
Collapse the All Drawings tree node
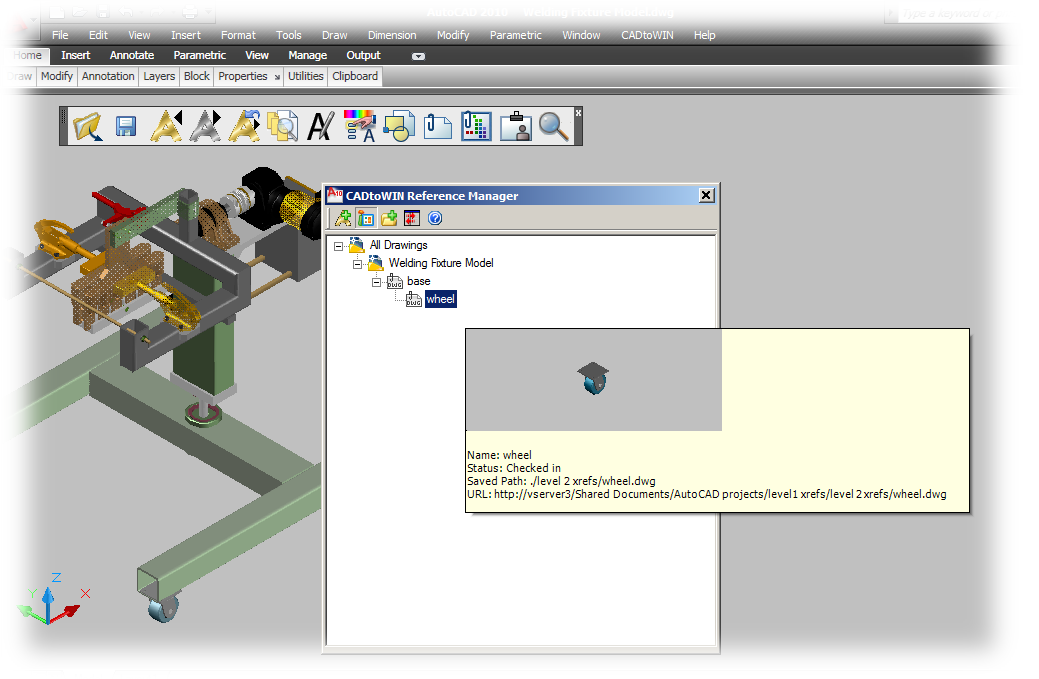(x=339, y=246)
